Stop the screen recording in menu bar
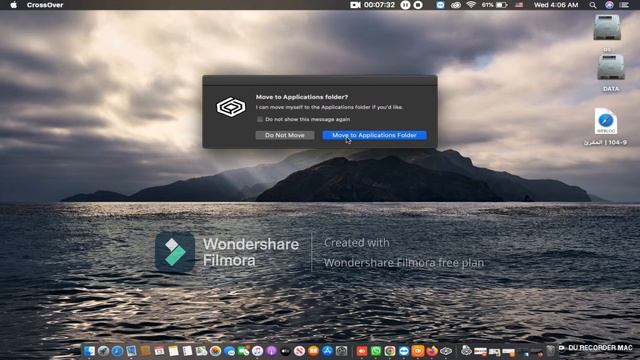640x360 pixels. [418, 5]
